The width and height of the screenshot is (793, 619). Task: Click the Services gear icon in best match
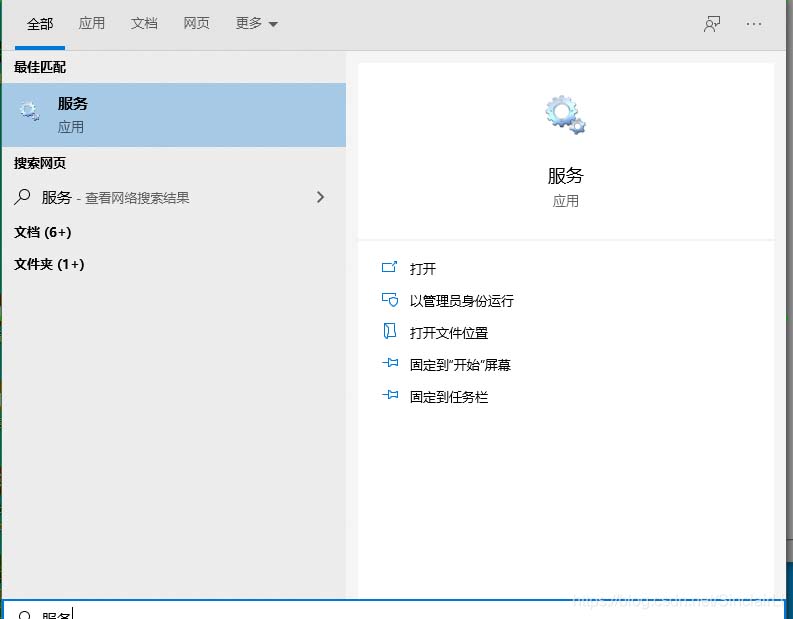click(30, 112)
